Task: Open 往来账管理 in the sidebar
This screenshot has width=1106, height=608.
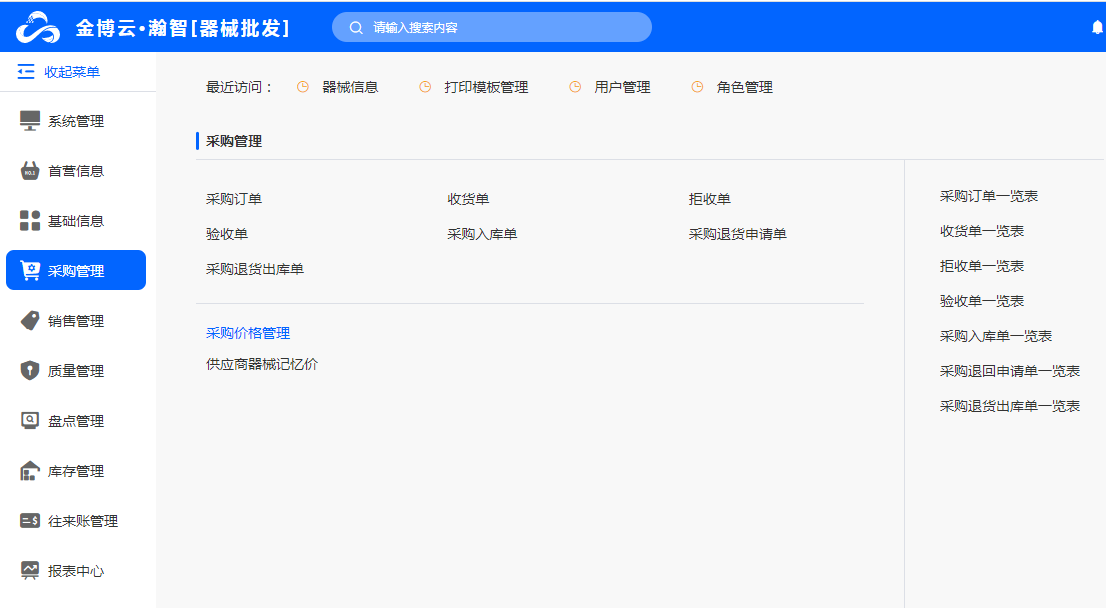Action: click(82, 521)
